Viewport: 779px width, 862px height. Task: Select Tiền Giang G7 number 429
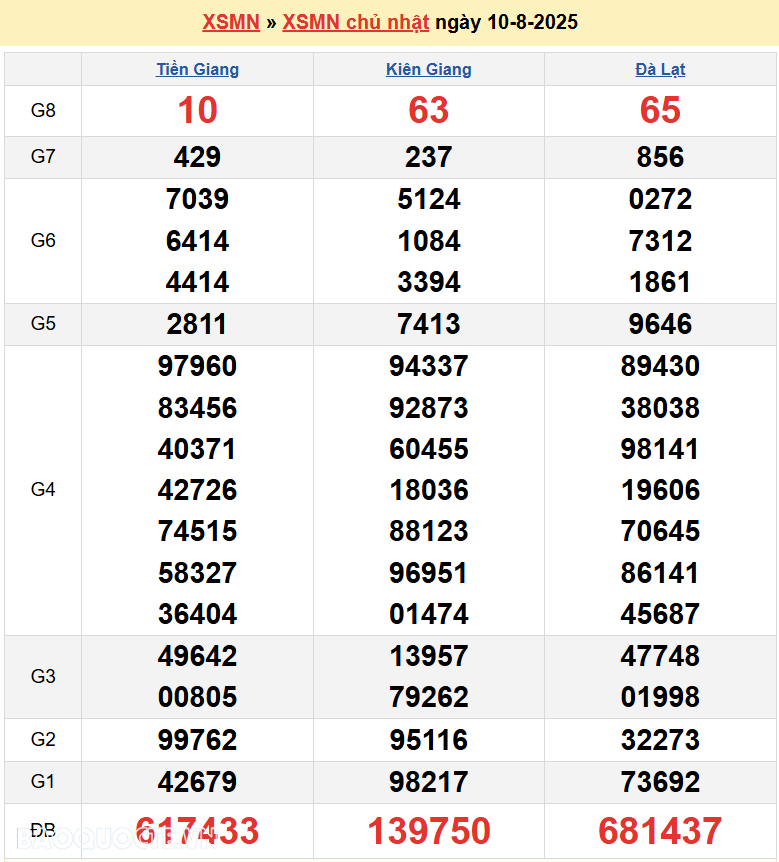click(198, 157)
